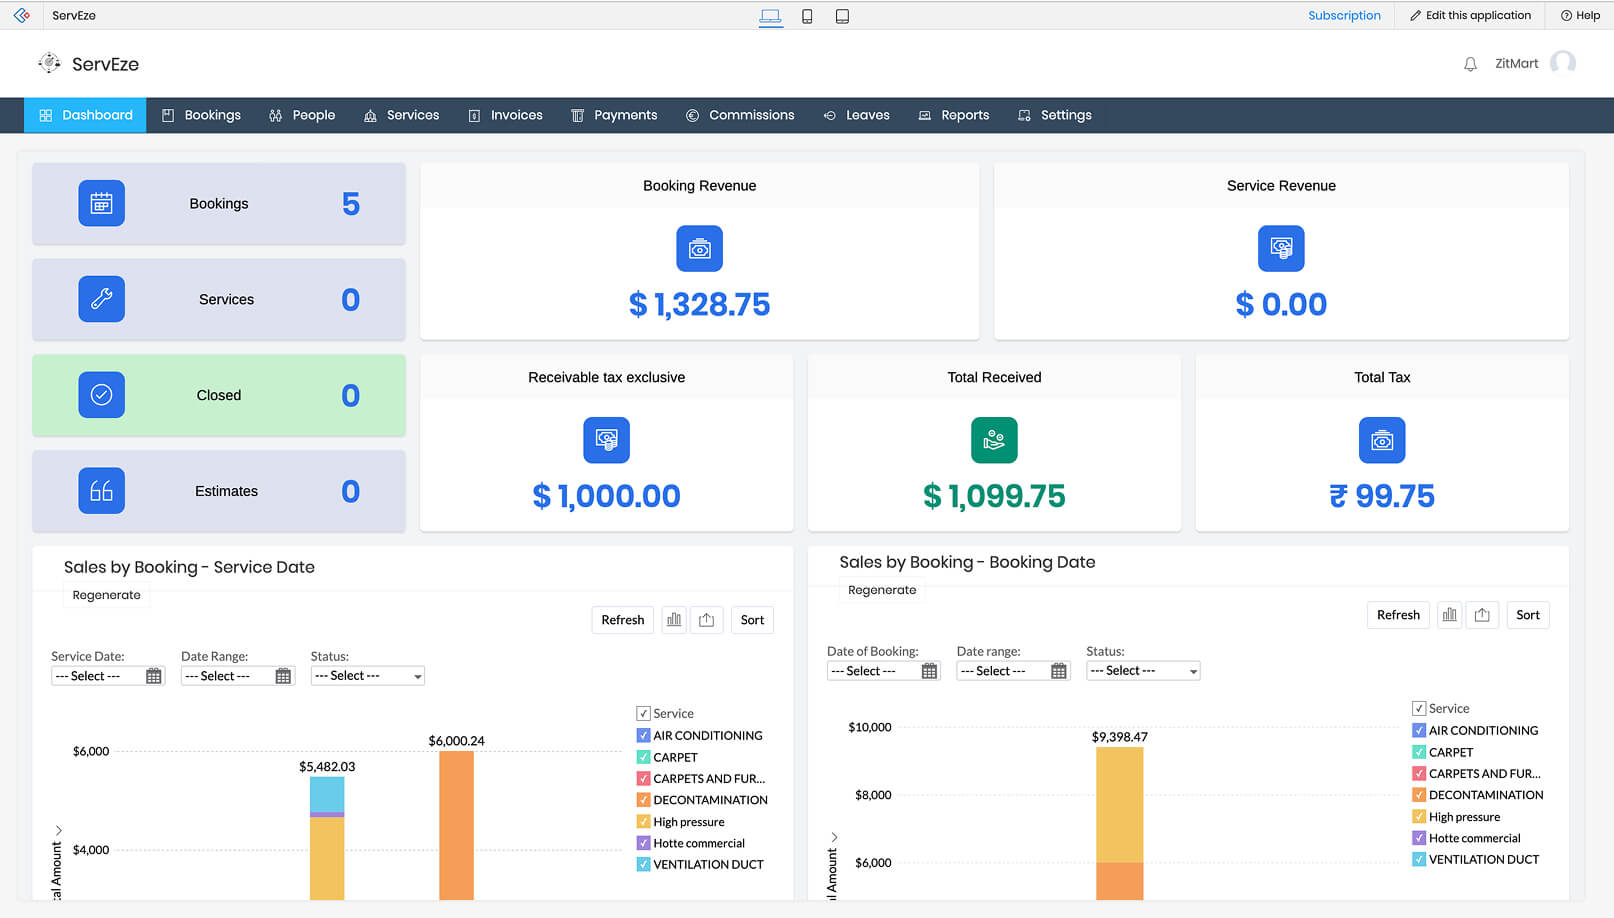This screenshot has height=918, width=1614.
Task: Uncheck AIR CONDITIONING in Service Date legend
Action: [643, 735]
